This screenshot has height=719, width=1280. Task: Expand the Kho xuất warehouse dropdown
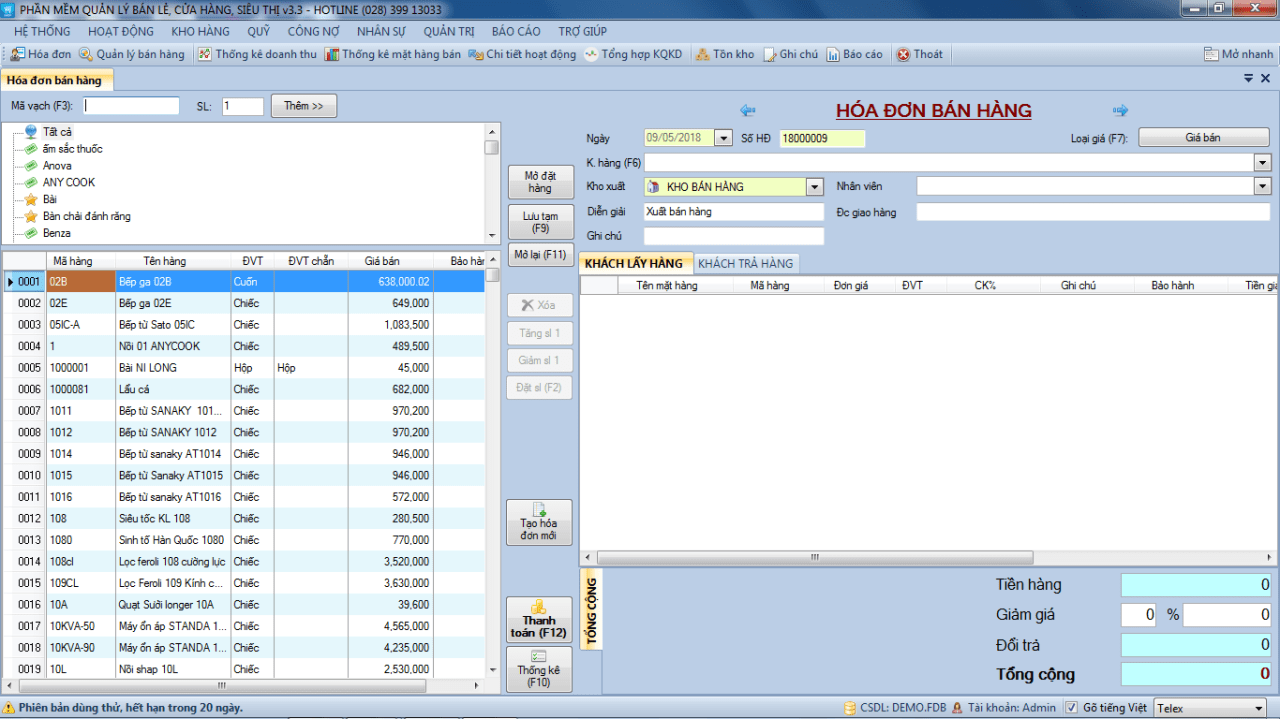click(x=814, y=186)
